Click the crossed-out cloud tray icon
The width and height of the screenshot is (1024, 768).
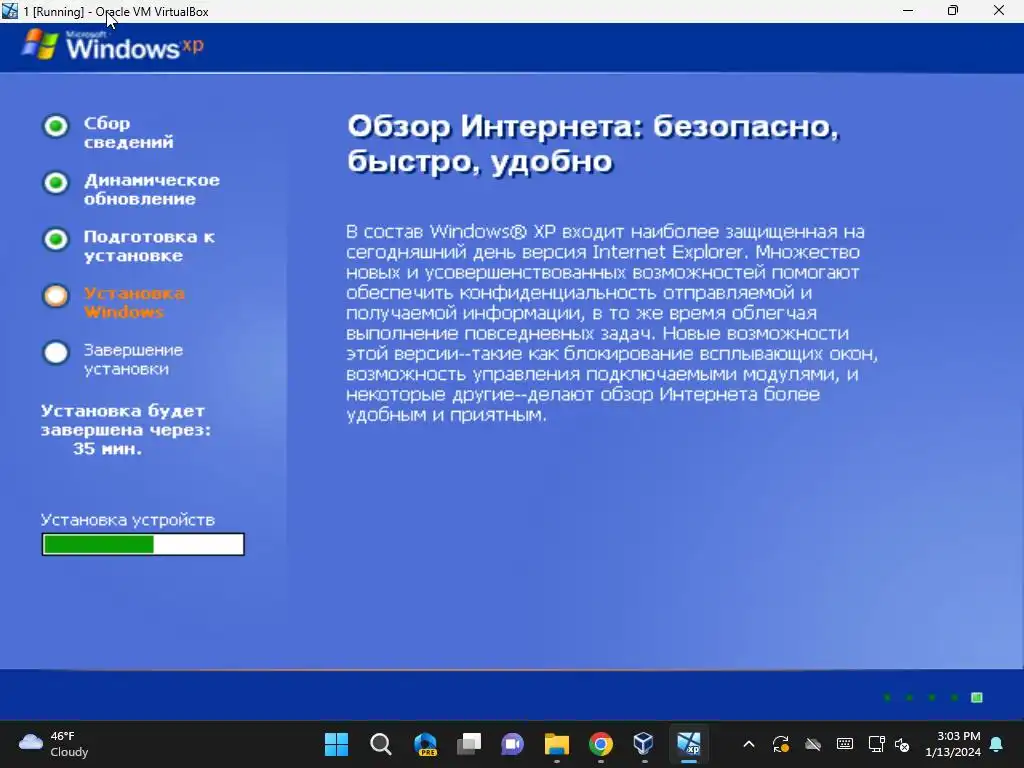(x=812, y=744)
